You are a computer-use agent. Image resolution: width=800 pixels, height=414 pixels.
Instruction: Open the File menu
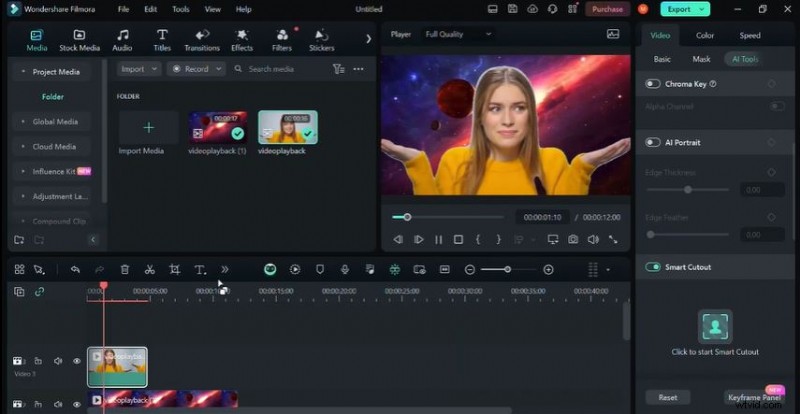123,9
